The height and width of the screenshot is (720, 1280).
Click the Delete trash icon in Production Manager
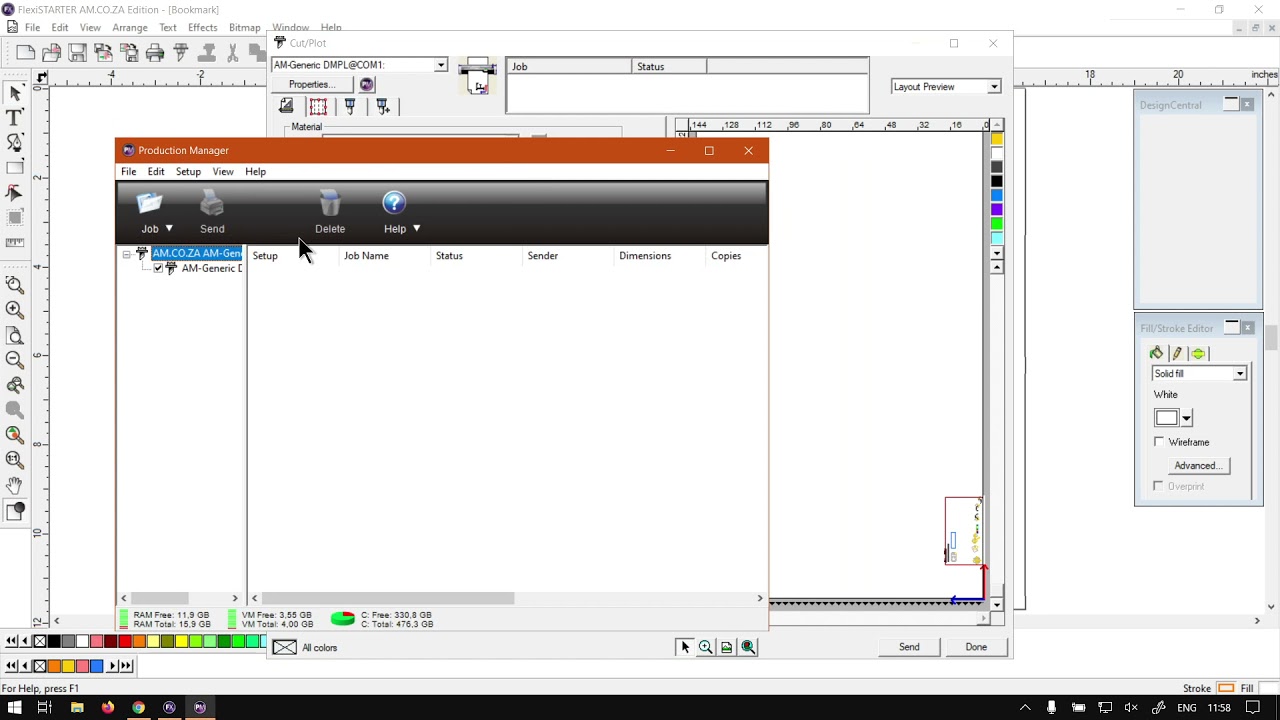pos(330,204)
